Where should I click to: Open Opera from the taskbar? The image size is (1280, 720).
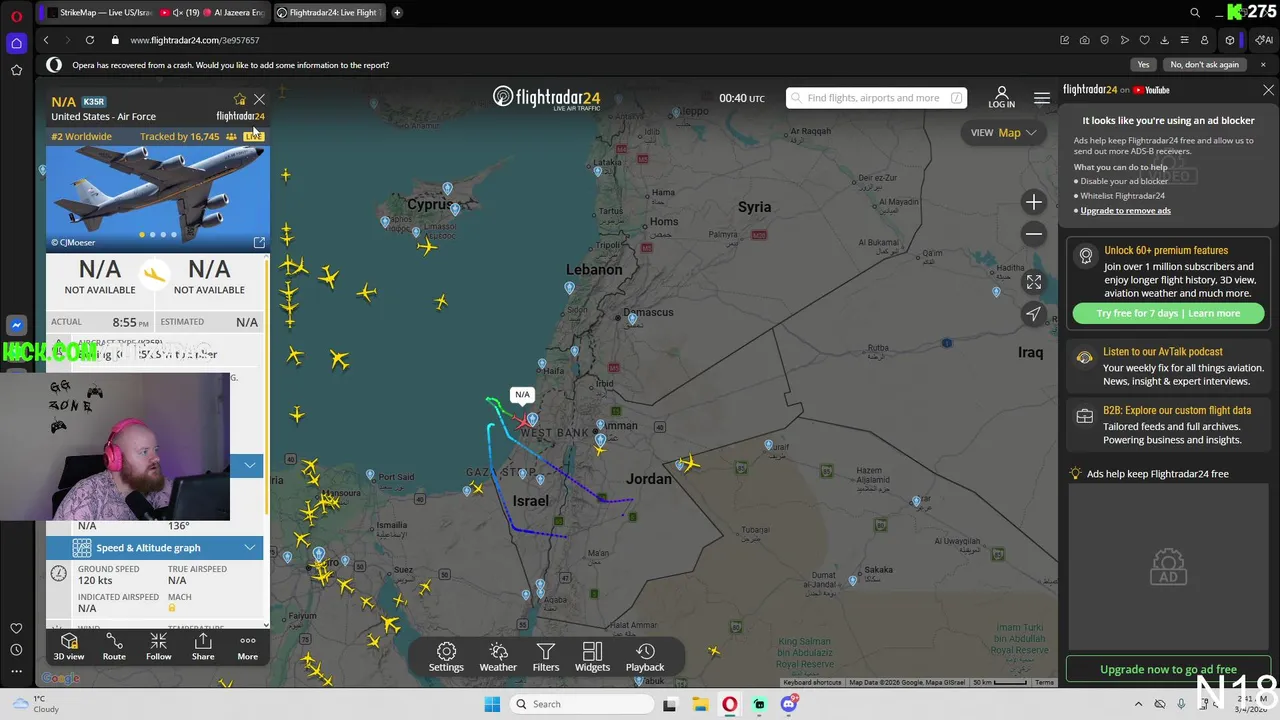[730, 704]
